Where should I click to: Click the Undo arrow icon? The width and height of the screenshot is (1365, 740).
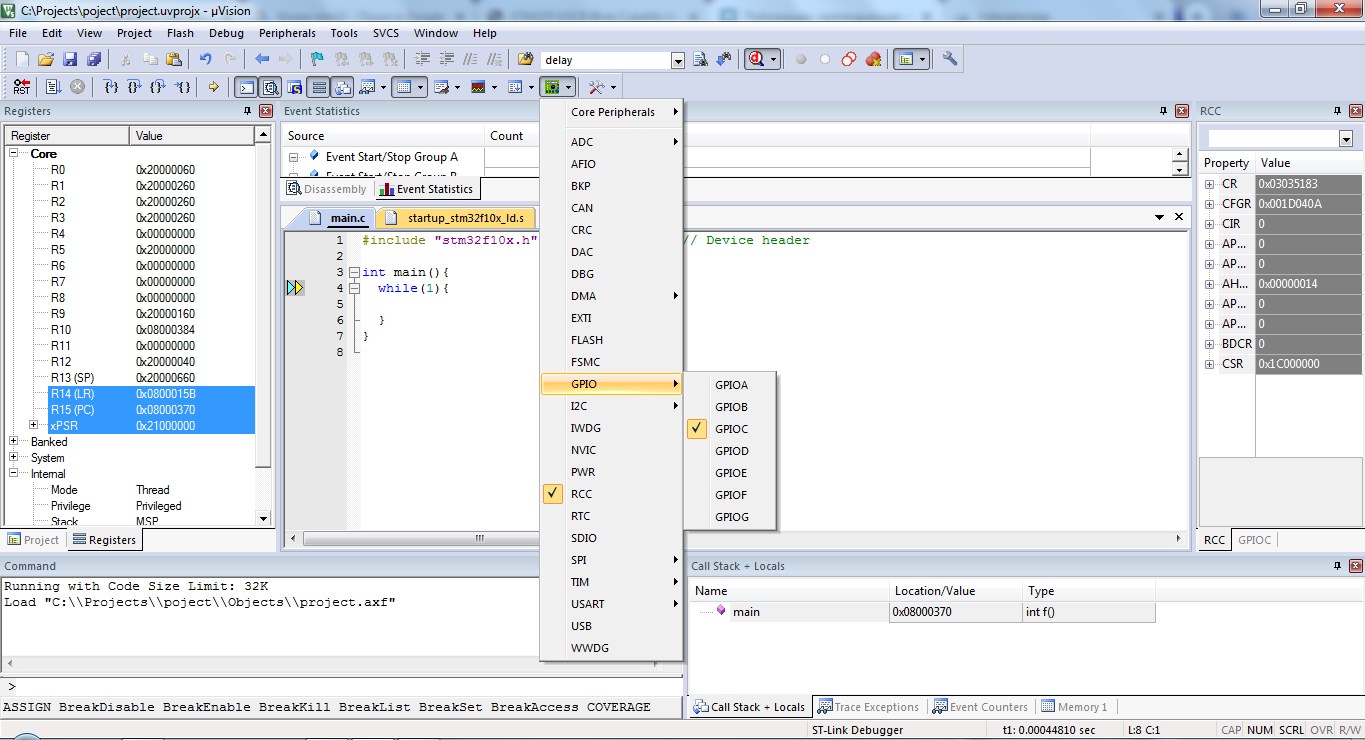coord(205,60)
